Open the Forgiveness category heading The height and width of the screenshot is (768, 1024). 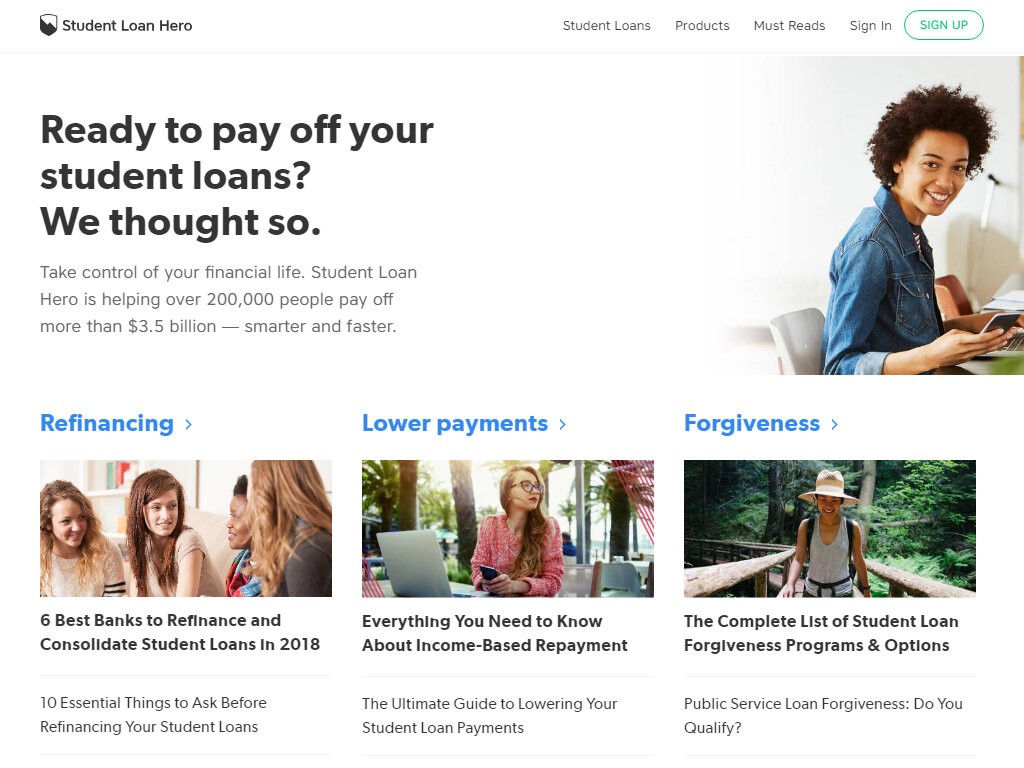tap(752, 423)
